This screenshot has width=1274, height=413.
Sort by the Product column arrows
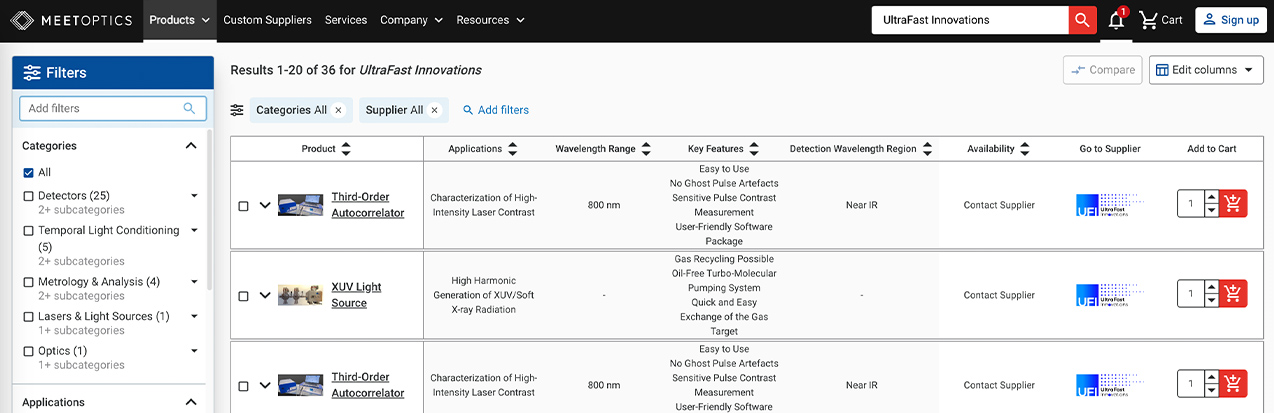[346, 149]
